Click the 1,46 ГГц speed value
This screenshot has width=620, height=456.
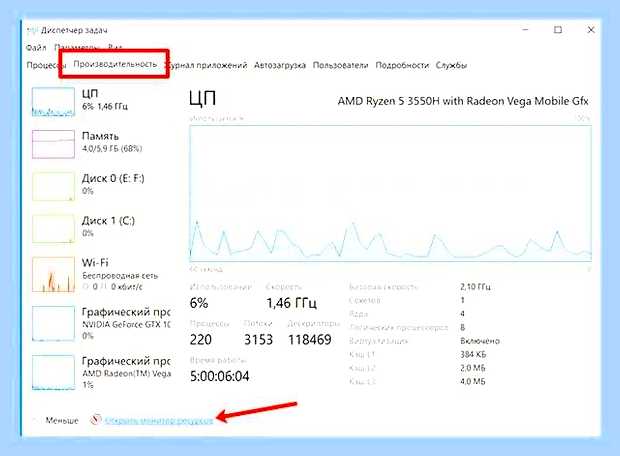click(291, 303)
